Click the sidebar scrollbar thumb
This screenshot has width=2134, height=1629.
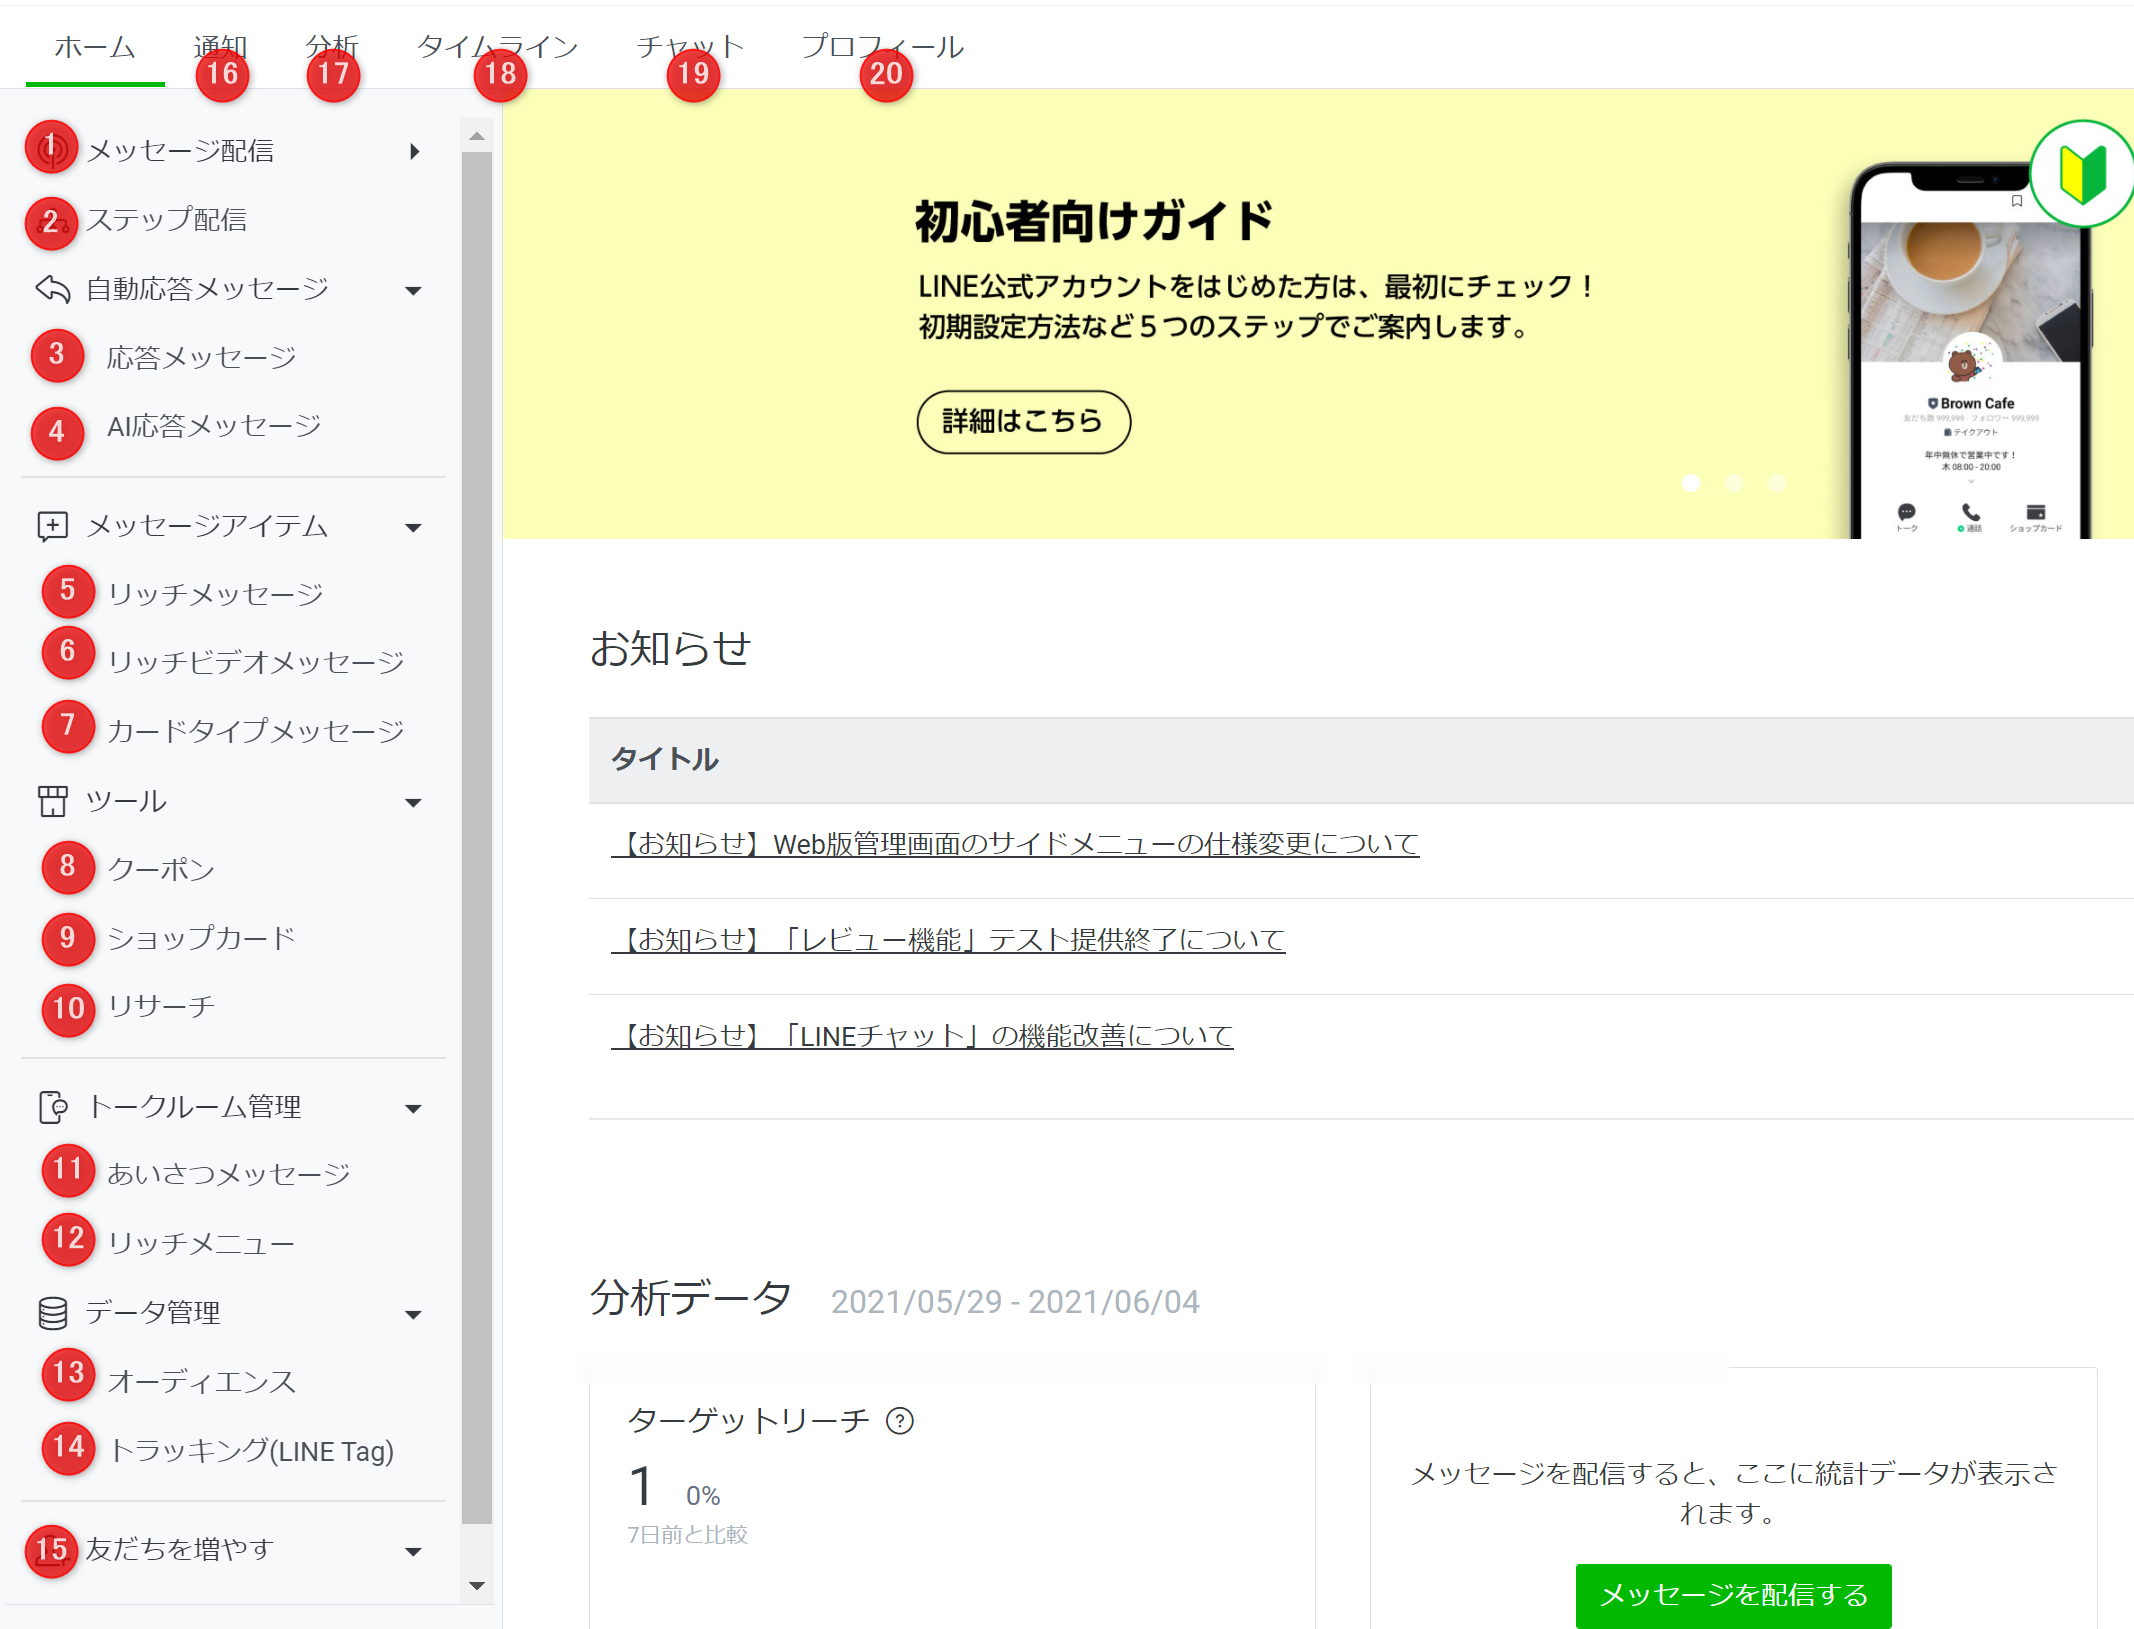pos(477,838)
